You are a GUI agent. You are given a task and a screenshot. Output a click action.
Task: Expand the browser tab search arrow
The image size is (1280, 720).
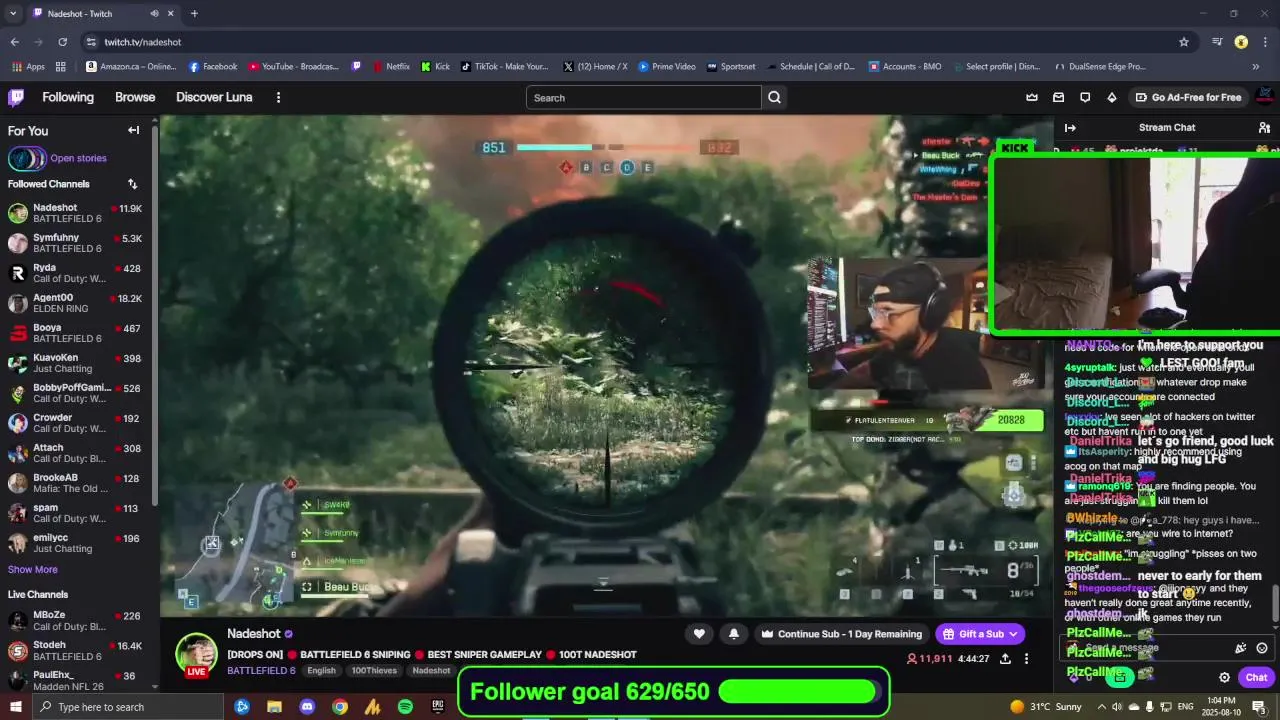click(x=13, y=14)
